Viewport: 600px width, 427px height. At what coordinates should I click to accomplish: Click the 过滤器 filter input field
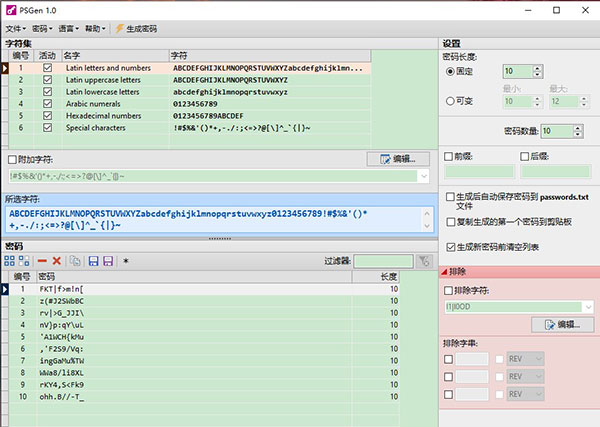(x=383, y=261)
